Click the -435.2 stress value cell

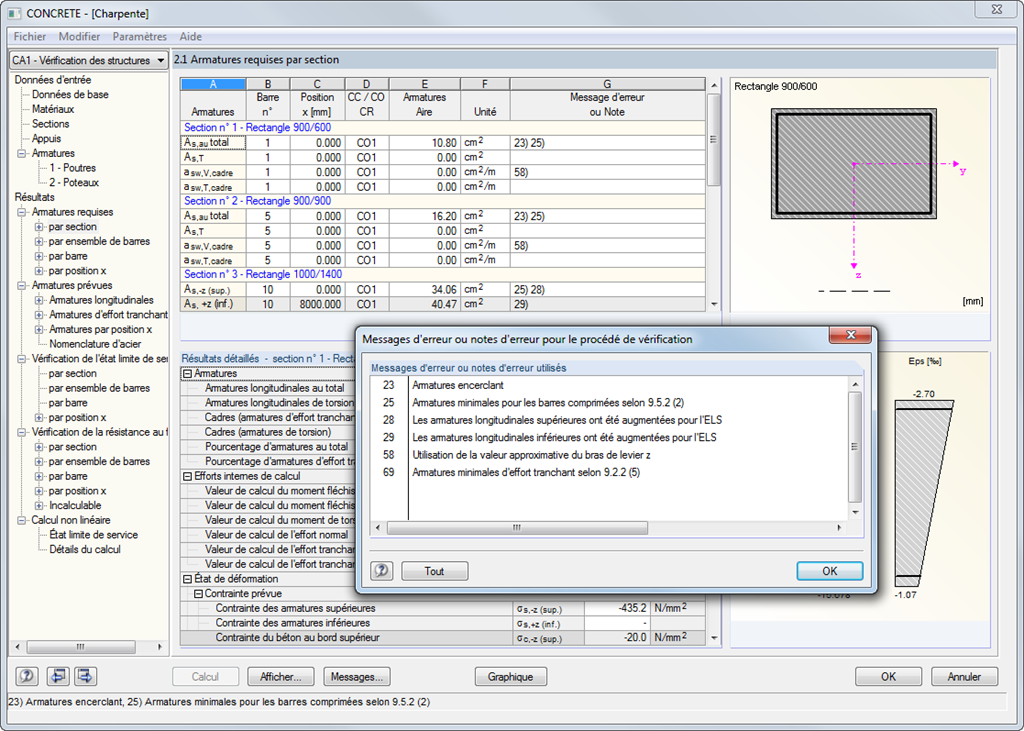[616, 608]
